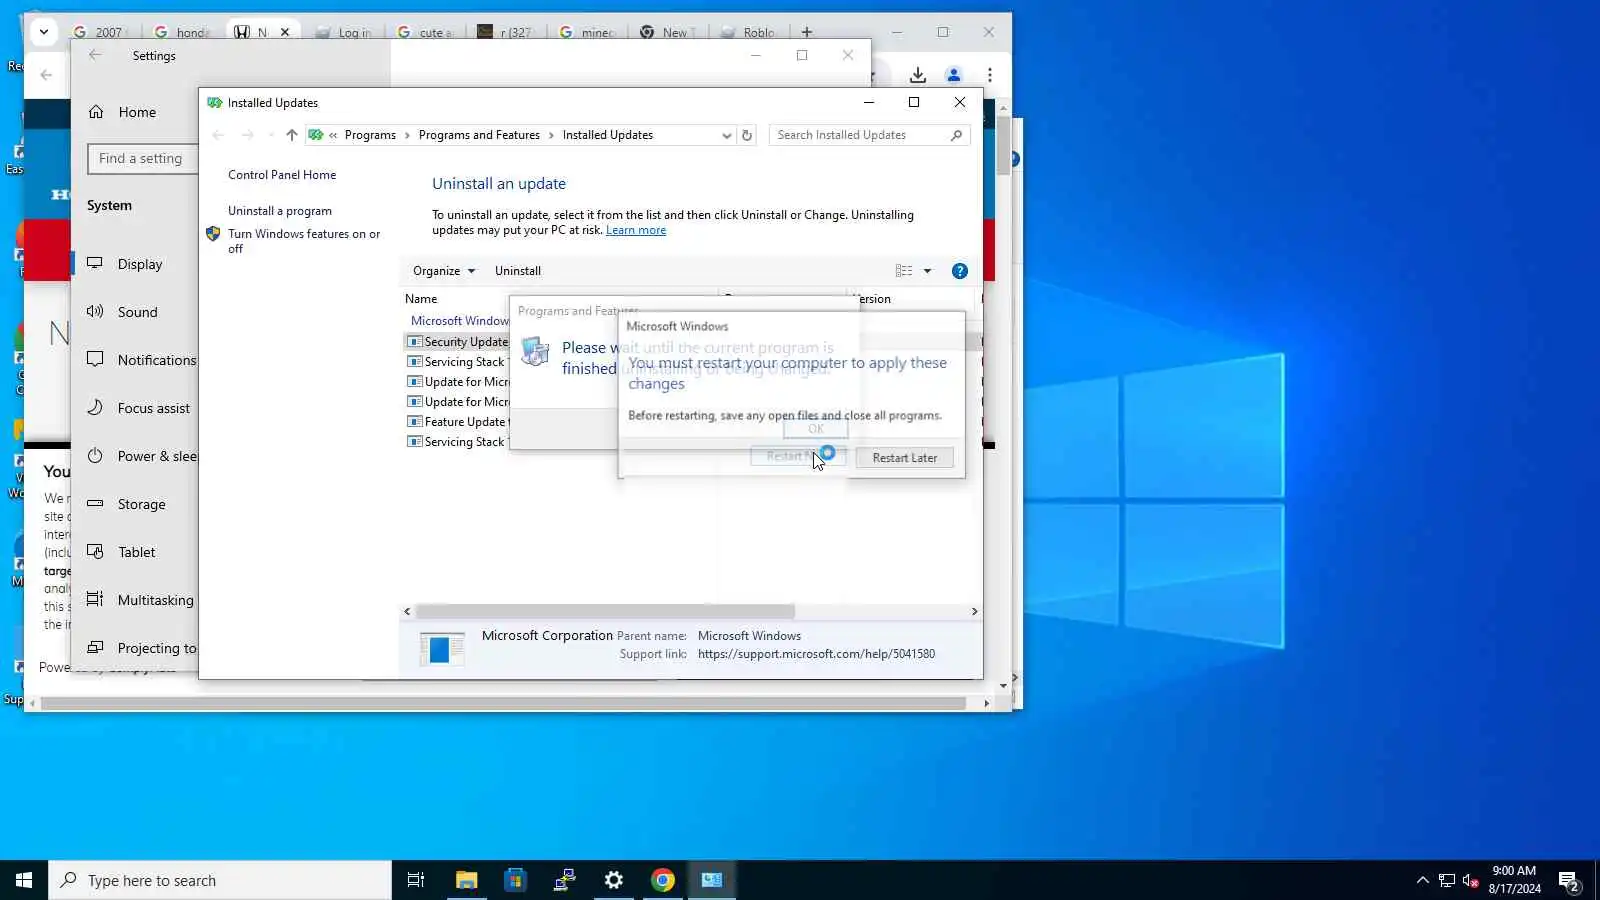
Task: Go back in the Settings window
Action: [x=95, y=55]
